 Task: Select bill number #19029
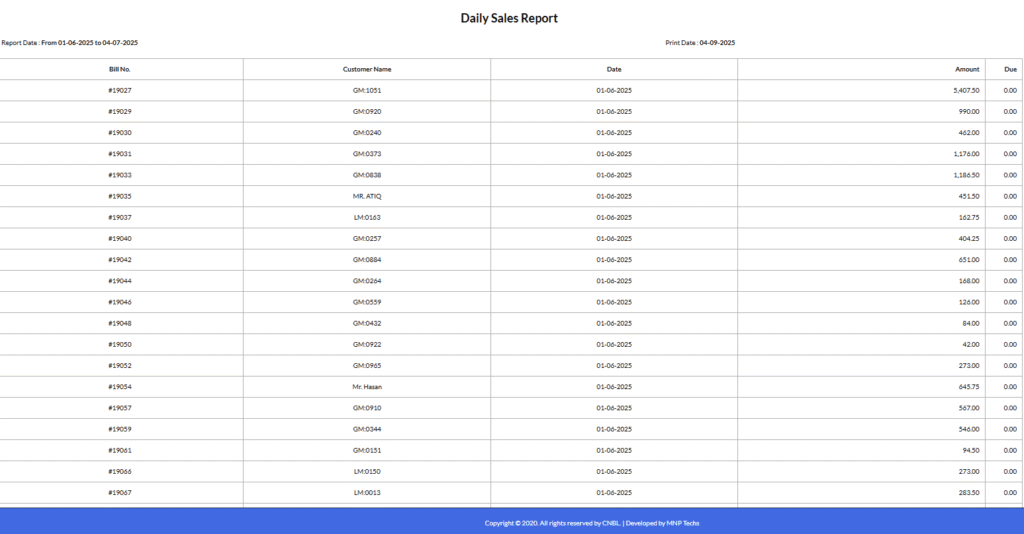tap(120, 112)
